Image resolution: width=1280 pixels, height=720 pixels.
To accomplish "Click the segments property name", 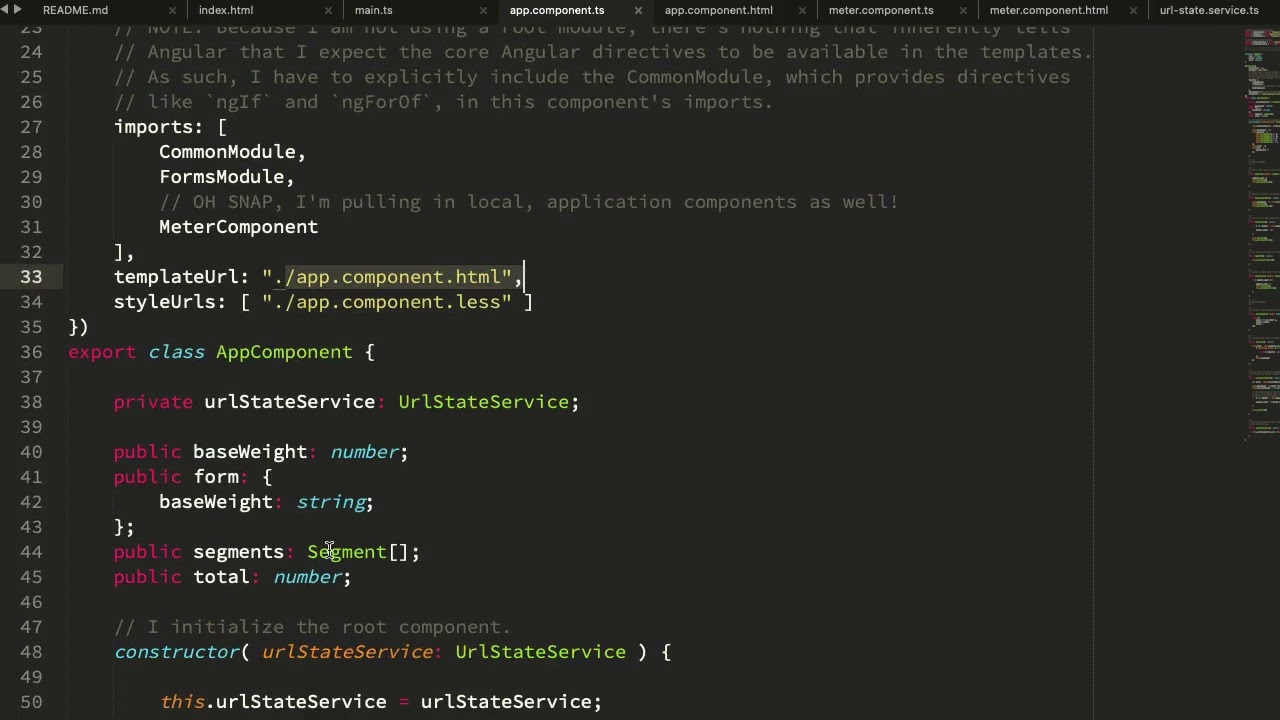I will (x=238, y=552).
